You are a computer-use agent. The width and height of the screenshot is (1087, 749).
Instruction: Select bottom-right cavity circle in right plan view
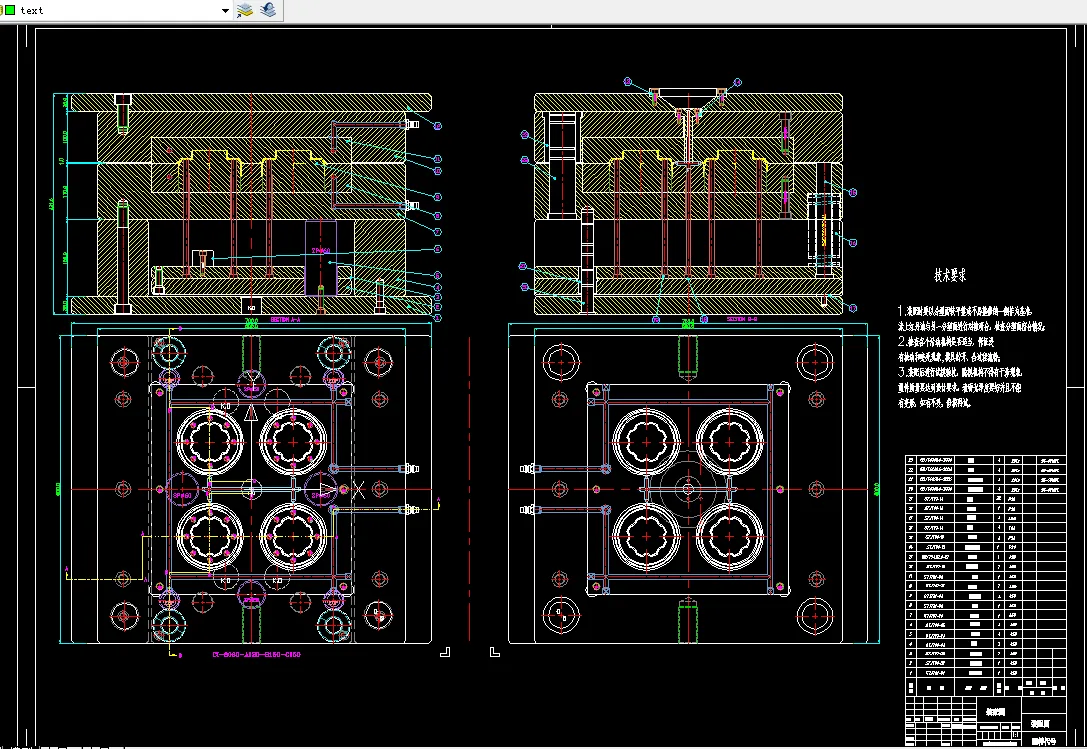728,535
